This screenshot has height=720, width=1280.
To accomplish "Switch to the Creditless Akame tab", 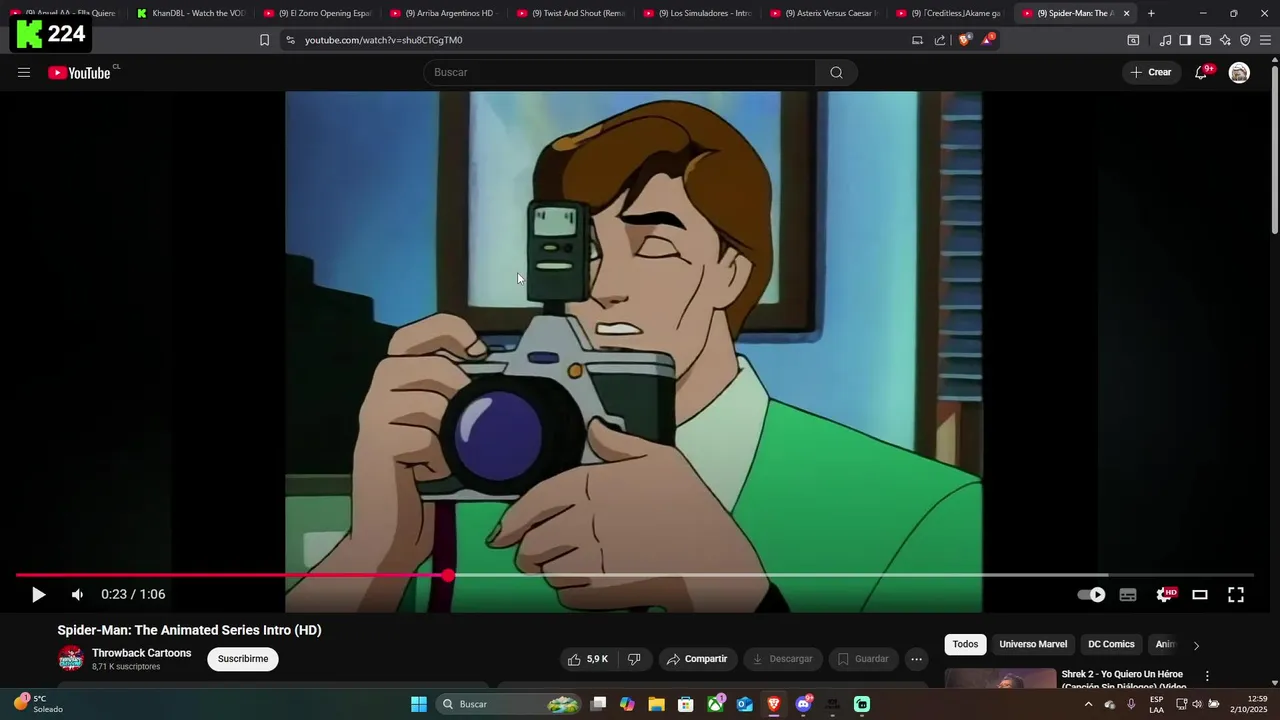I will click(950, 13).
